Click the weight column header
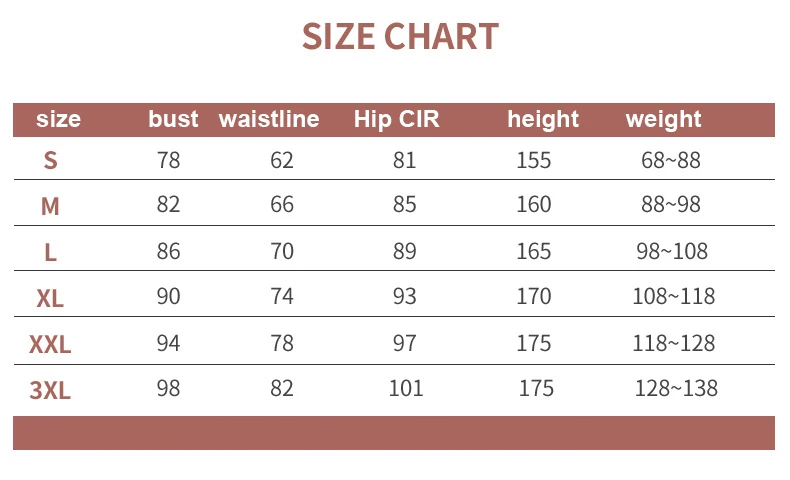The width and height of the screenshot is (790, 480). coord(664,120)
